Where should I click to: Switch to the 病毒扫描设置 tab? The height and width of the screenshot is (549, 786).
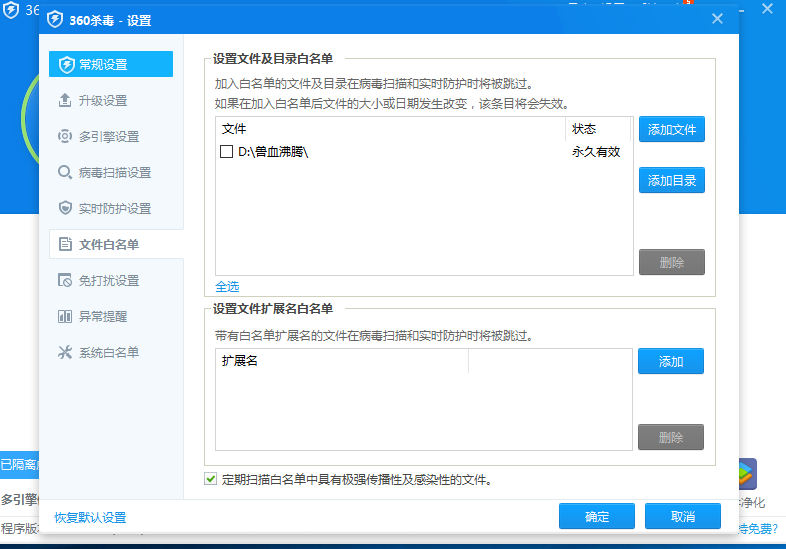(115, 173)
